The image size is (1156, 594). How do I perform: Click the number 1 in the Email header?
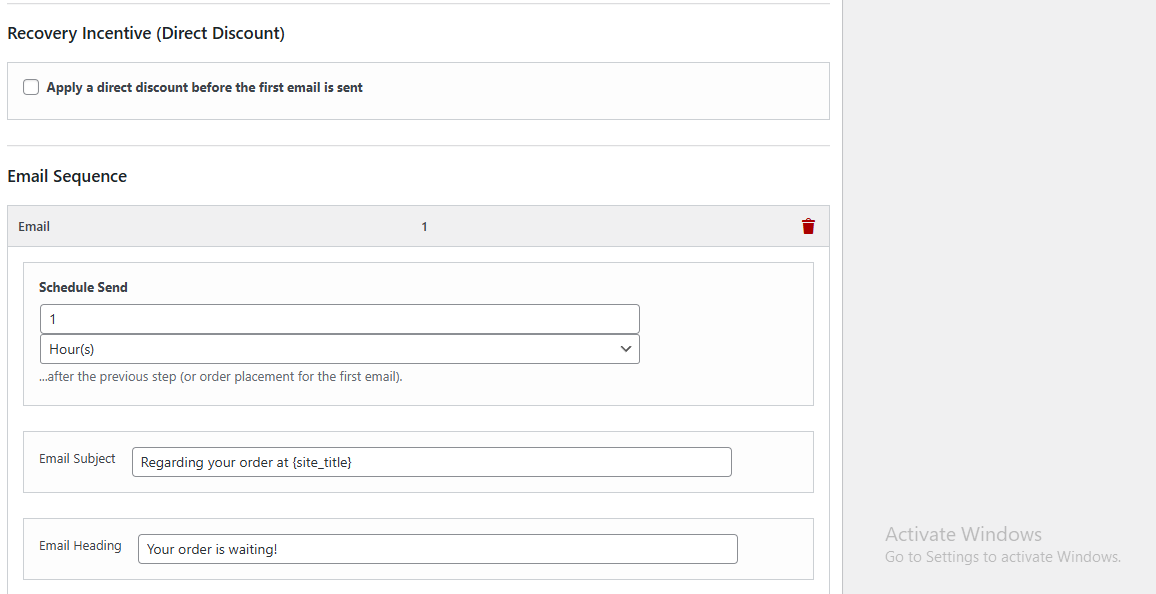tap(424, 226)
